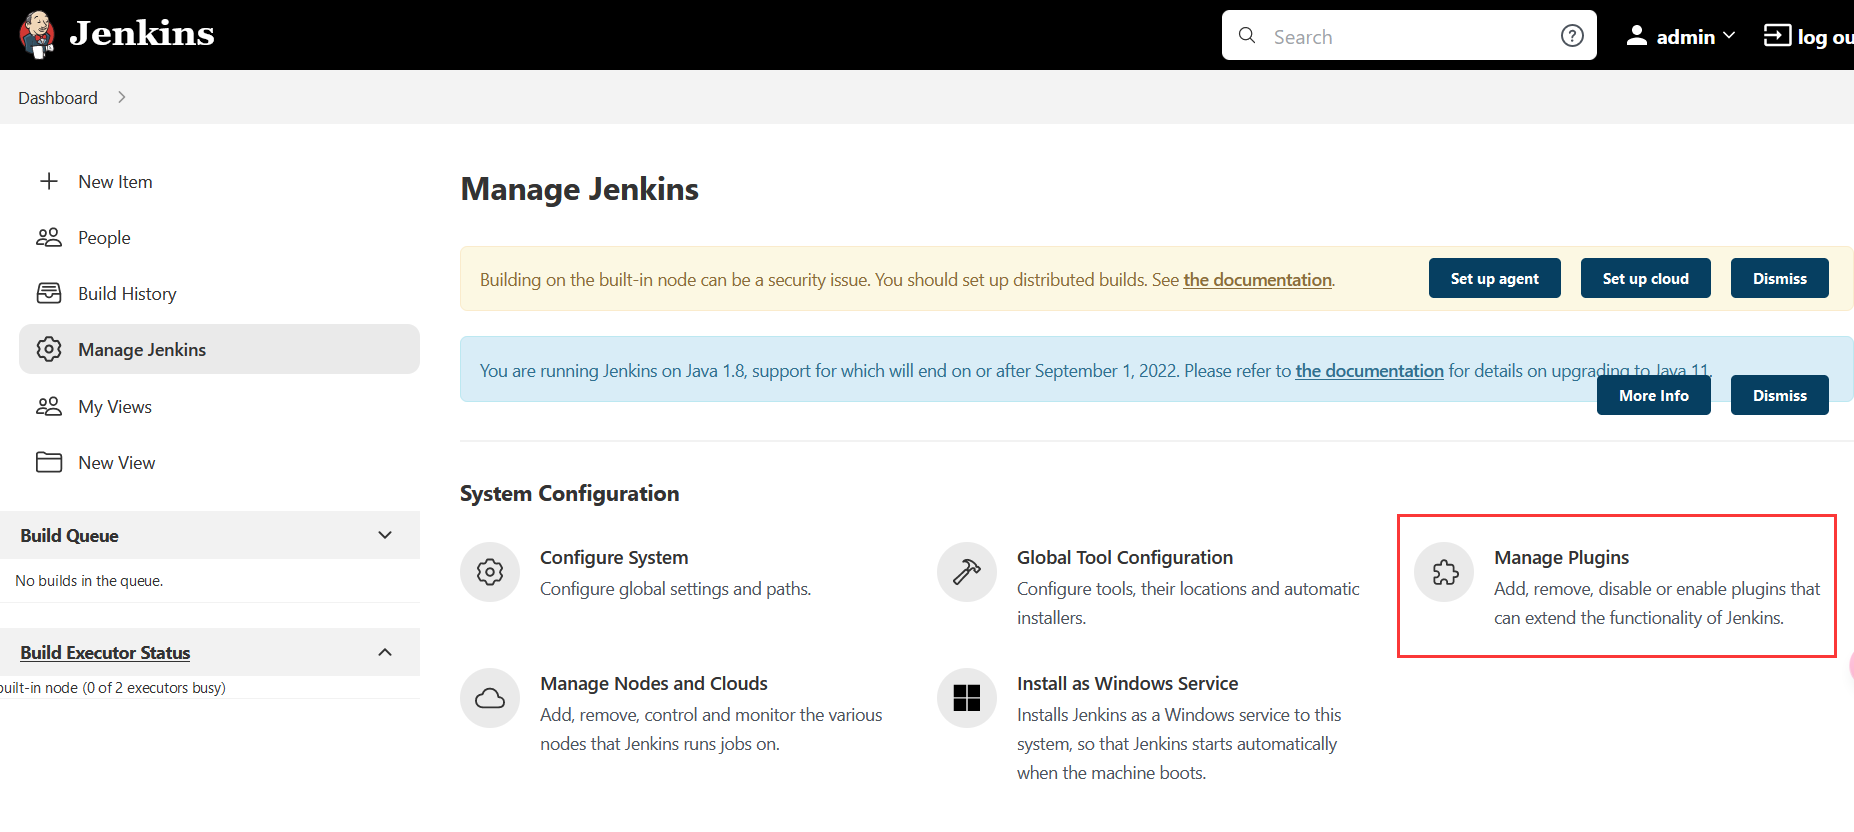The width and height of the screenshot is (1854, 832).
Task: Open the Java upgrade documentation link
Action: pyautogui.click(x=1369, y=371)
